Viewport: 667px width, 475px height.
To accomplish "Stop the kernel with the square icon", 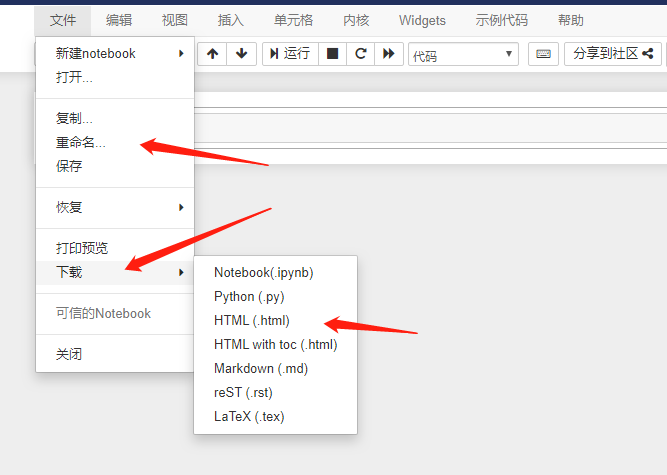I will (333, 54).
